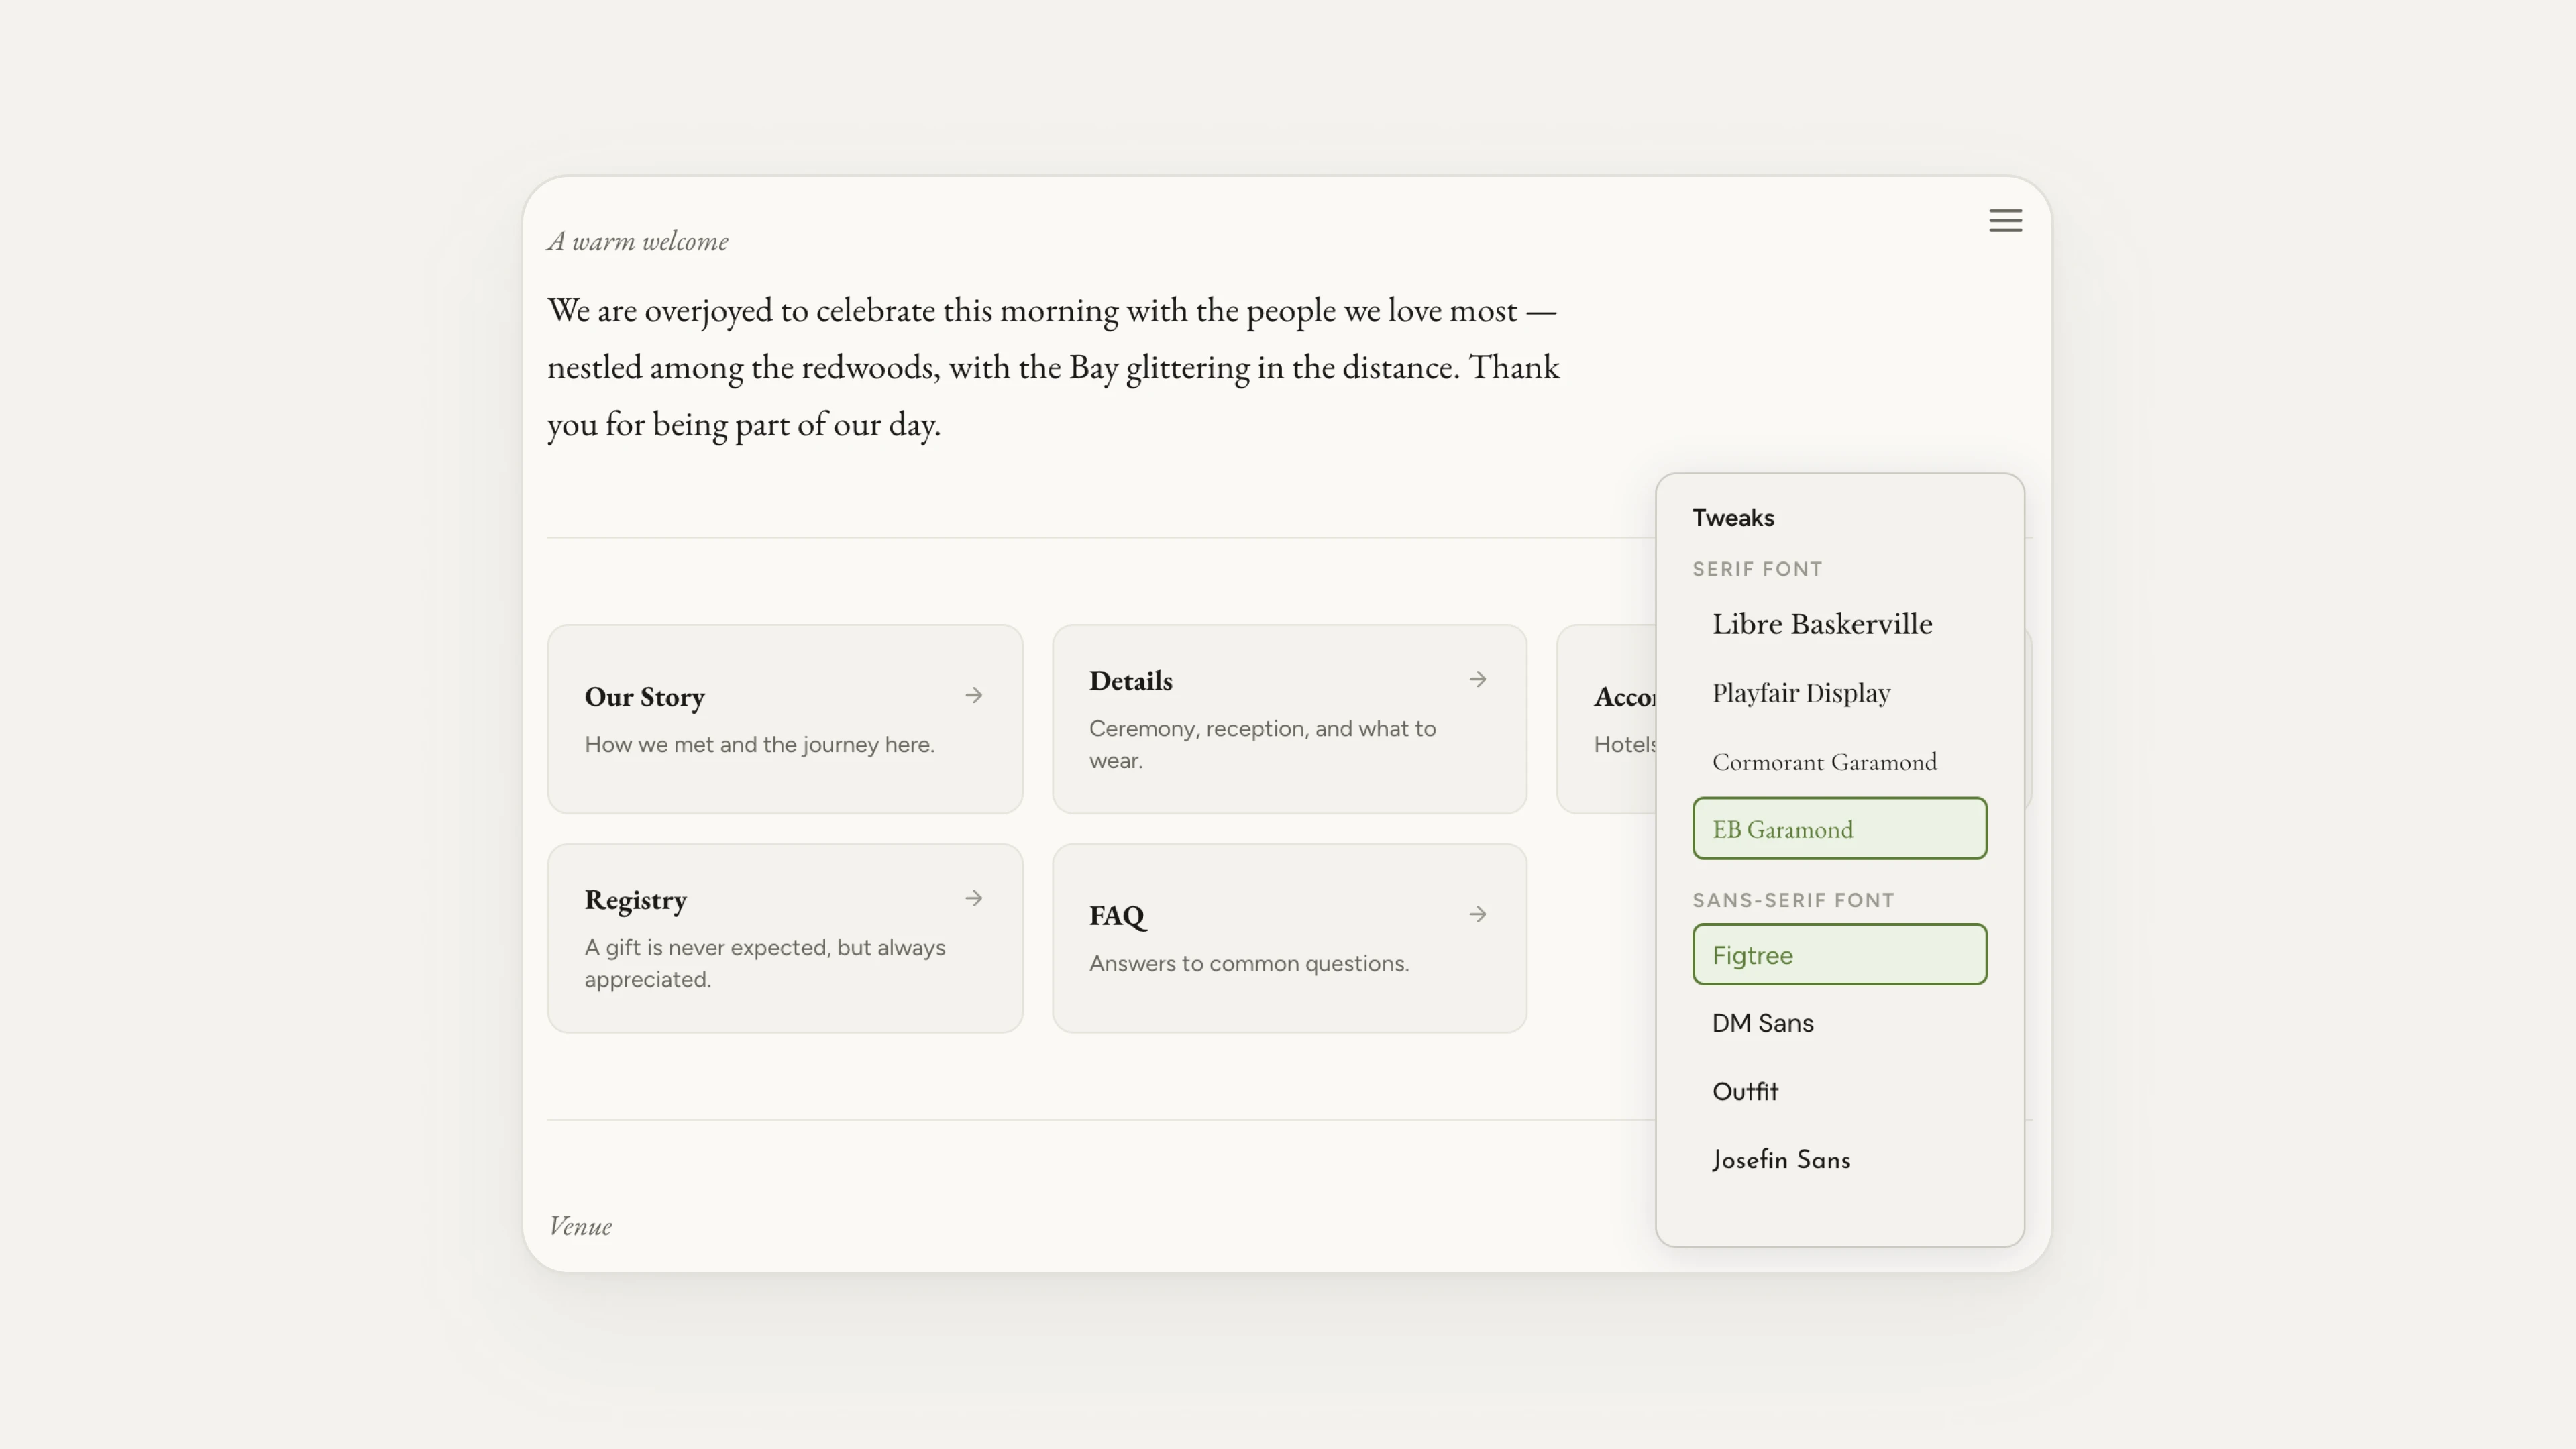Click the arrow icon on the Details card
Screen dimensions: 2576x1449
(1478, 679)
